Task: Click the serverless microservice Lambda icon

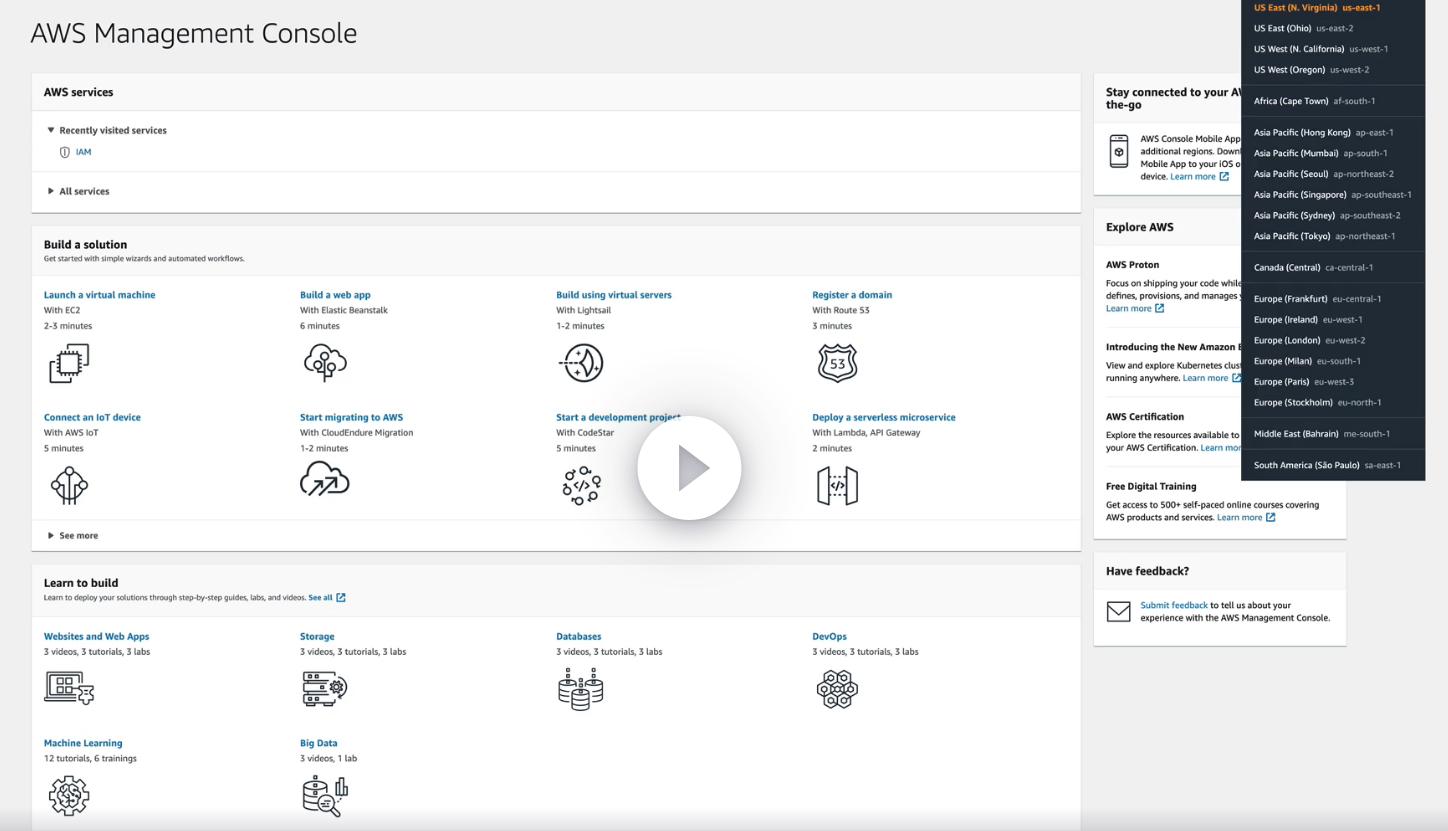Action: [x=837, y=486]
